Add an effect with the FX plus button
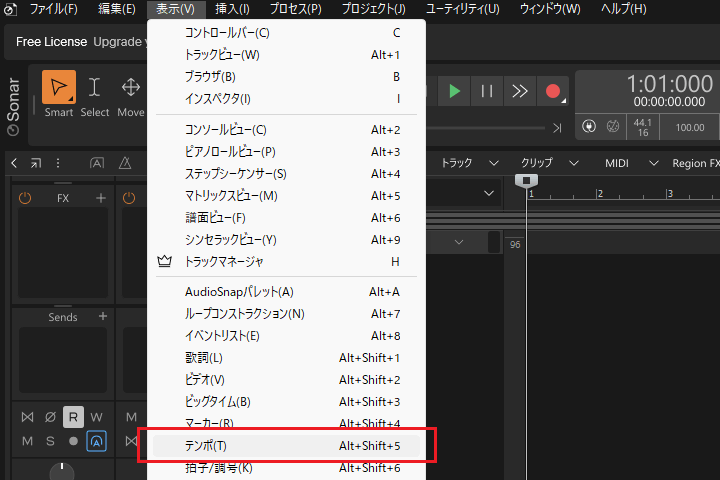 point(101,198)
